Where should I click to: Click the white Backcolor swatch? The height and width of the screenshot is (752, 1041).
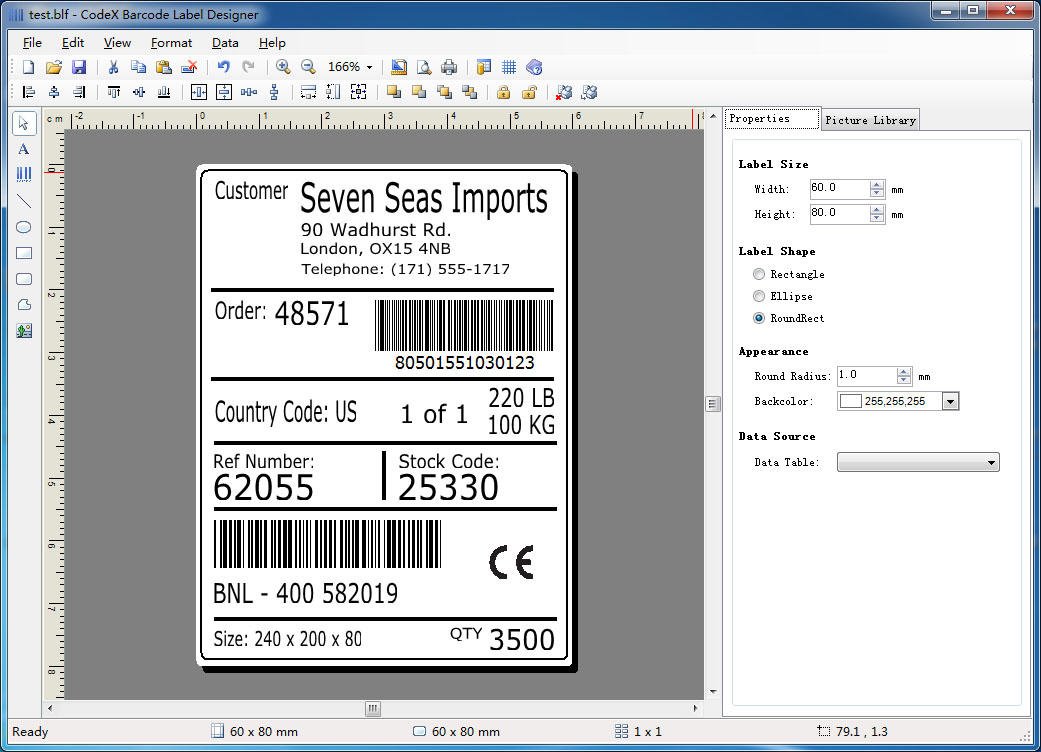(x=850, y=401)
